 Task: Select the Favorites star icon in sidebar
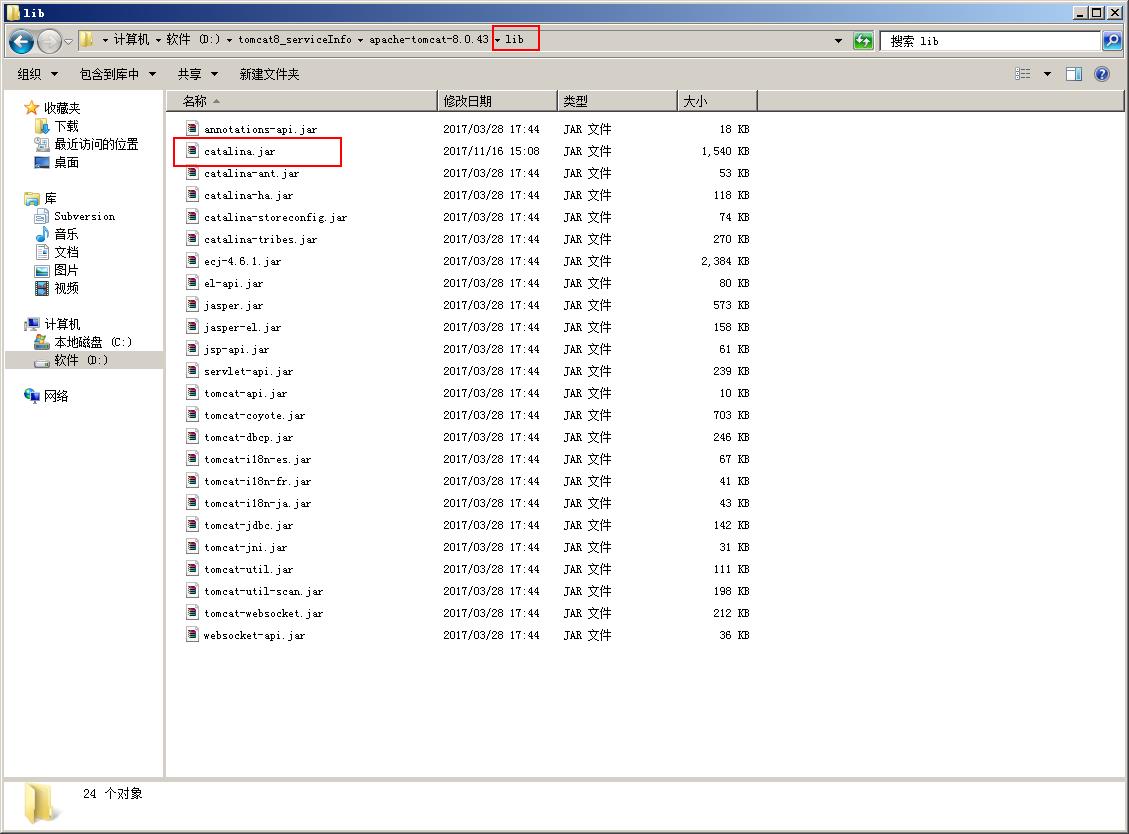pyautogui.click(x=31, y=108)
